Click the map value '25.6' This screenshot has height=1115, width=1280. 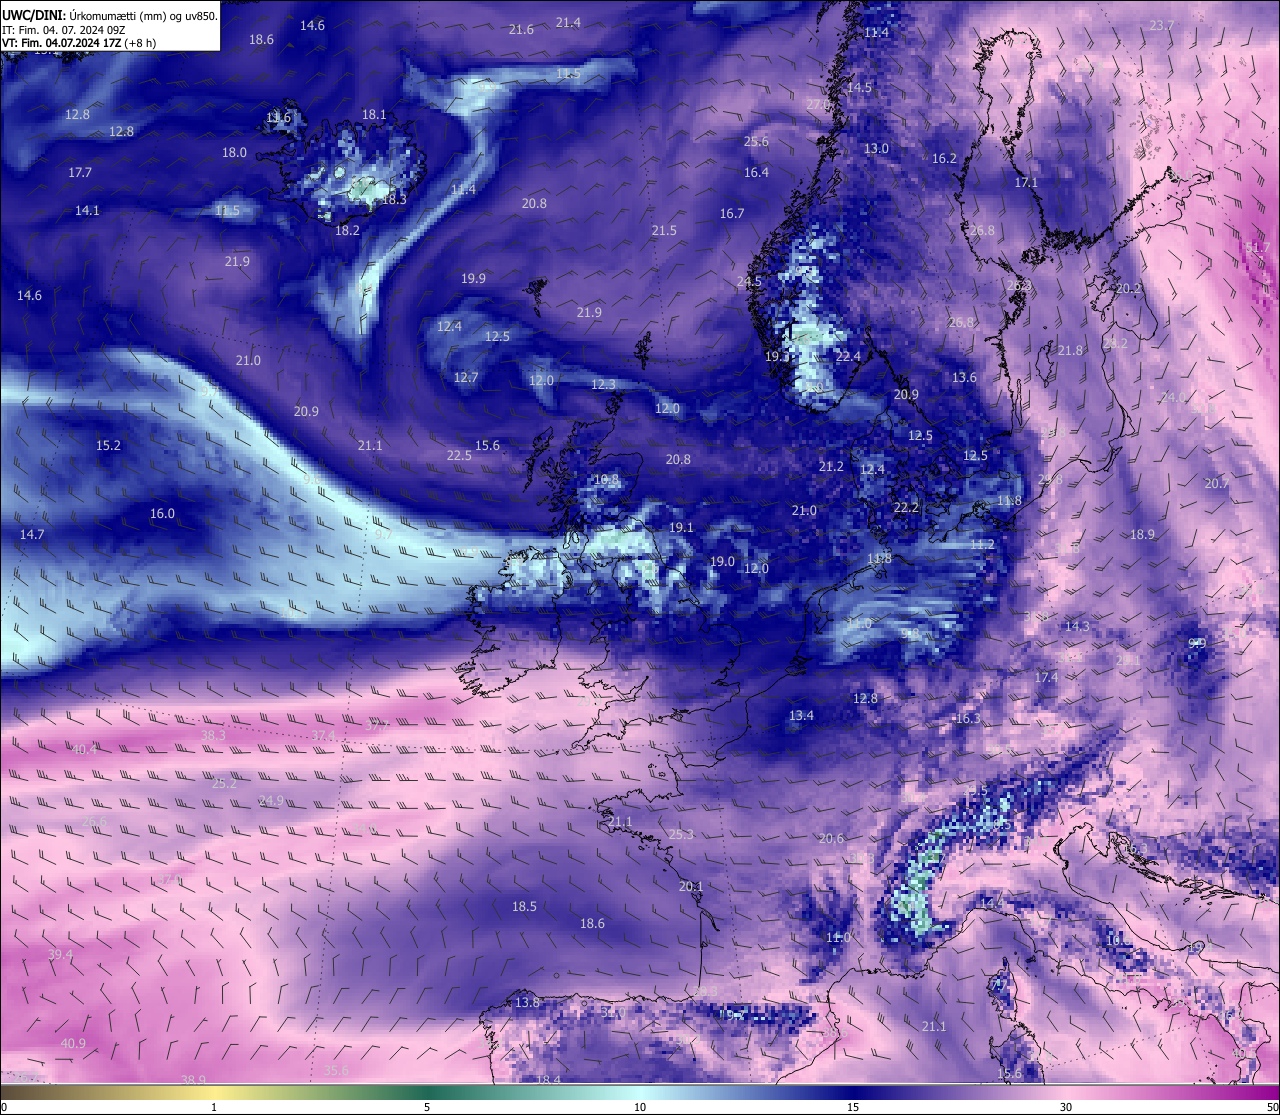tap(756, 141)
